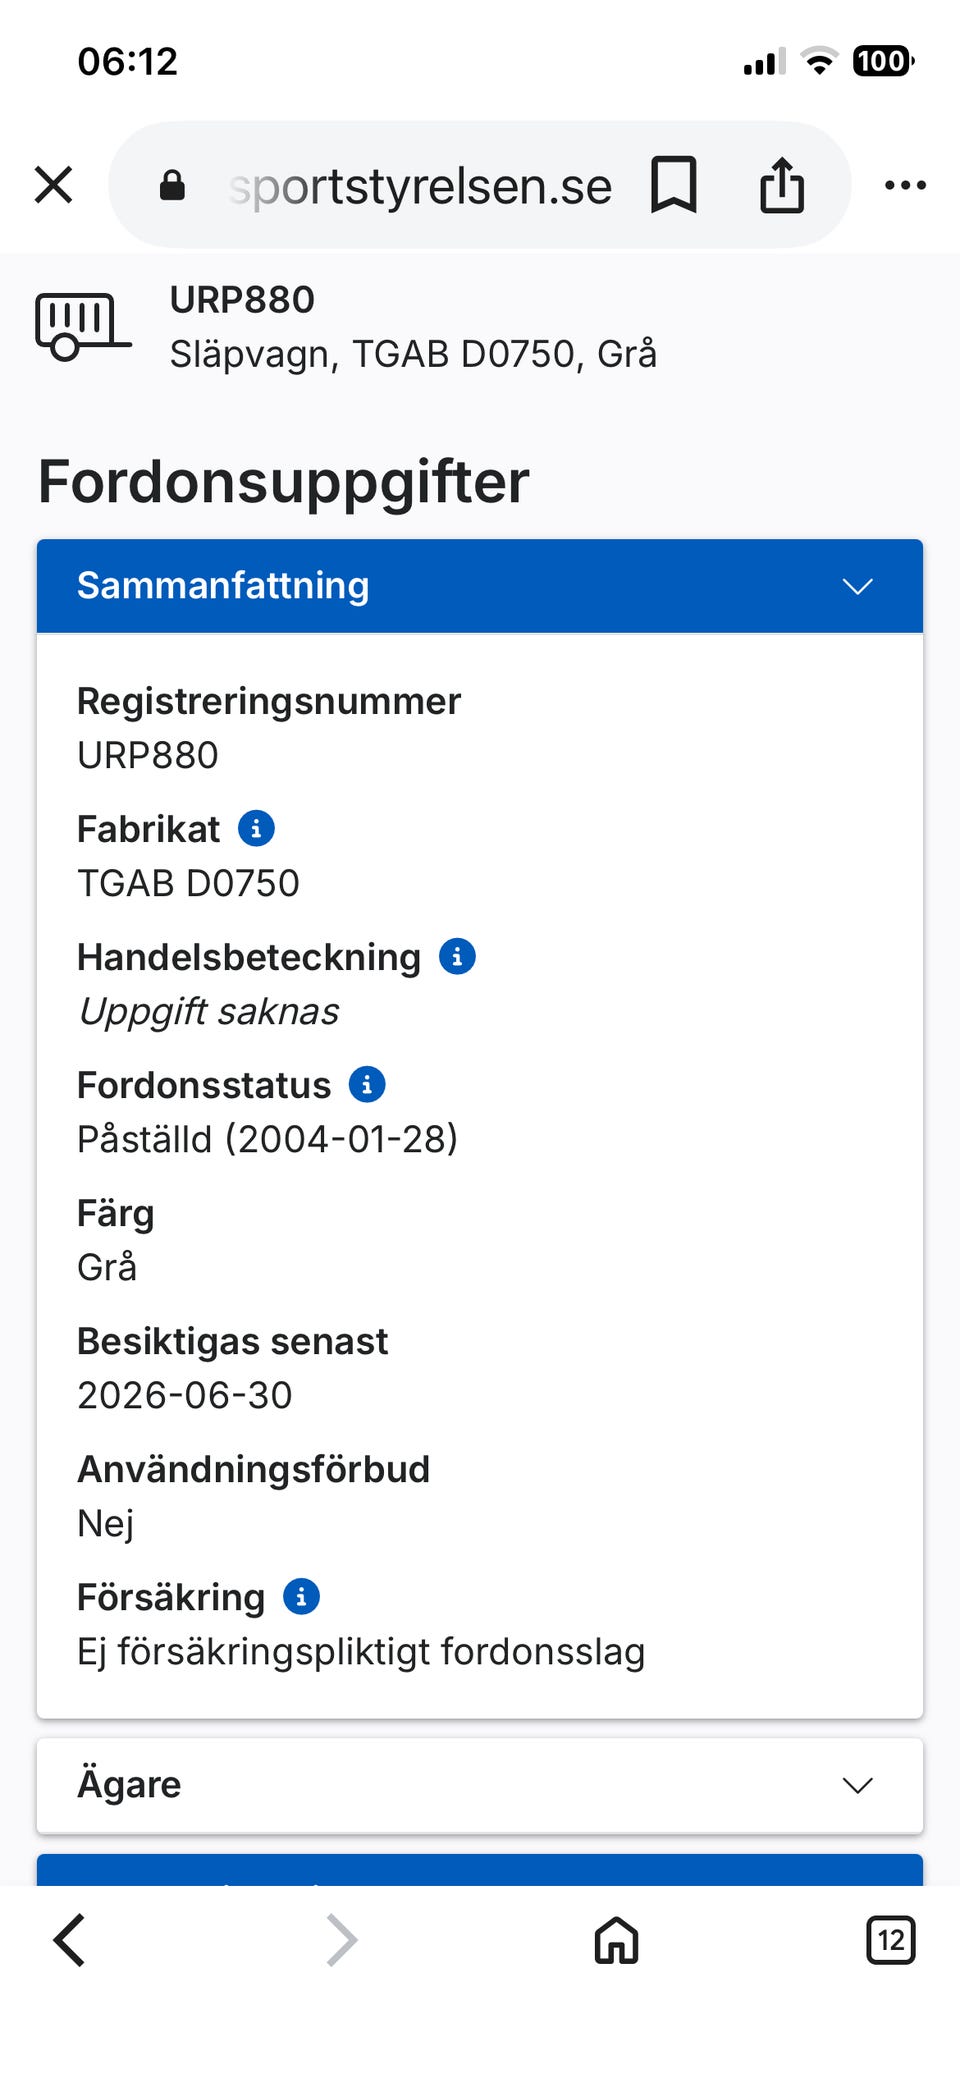Image resolution: width=960 pixels, height=2078 pixels.
Task: Show info for Fordonsstatus
Action: [367, 1085]
